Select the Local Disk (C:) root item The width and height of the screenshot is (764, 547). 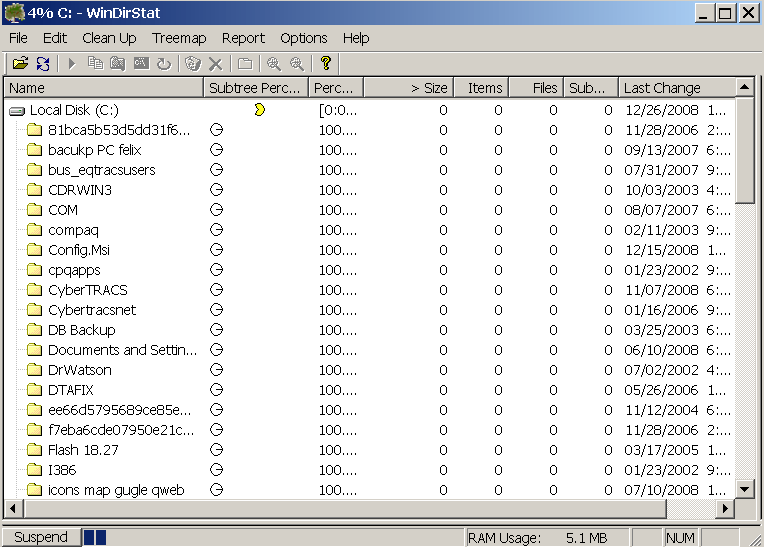pos(73,110)
